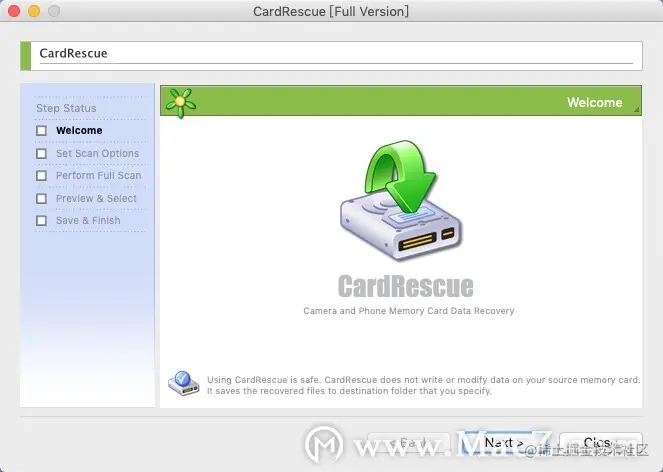Click the CardRescue drive with green arrow logo
This screenshot has height=472, width=663.
400,200
